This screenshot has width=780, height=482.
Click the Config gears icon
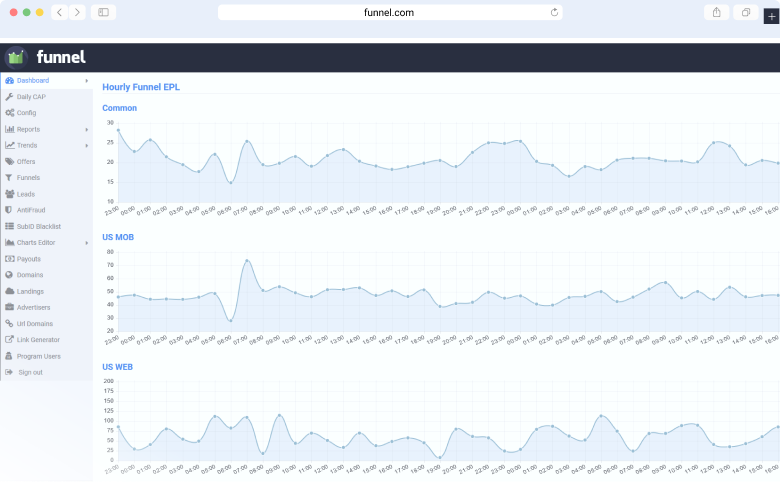(9, 113)
